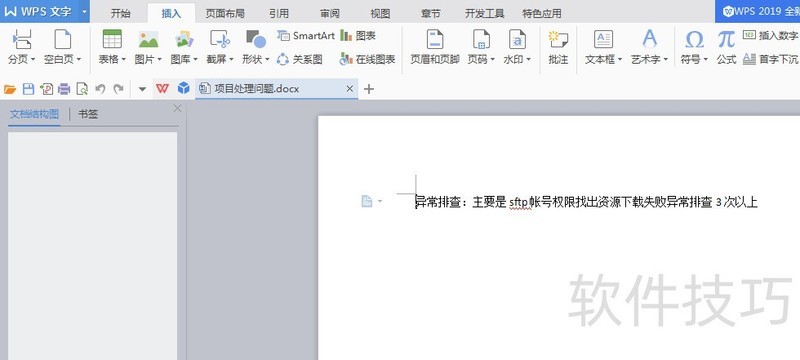Expand the 分页 dropdown arrow

point(33,60)
